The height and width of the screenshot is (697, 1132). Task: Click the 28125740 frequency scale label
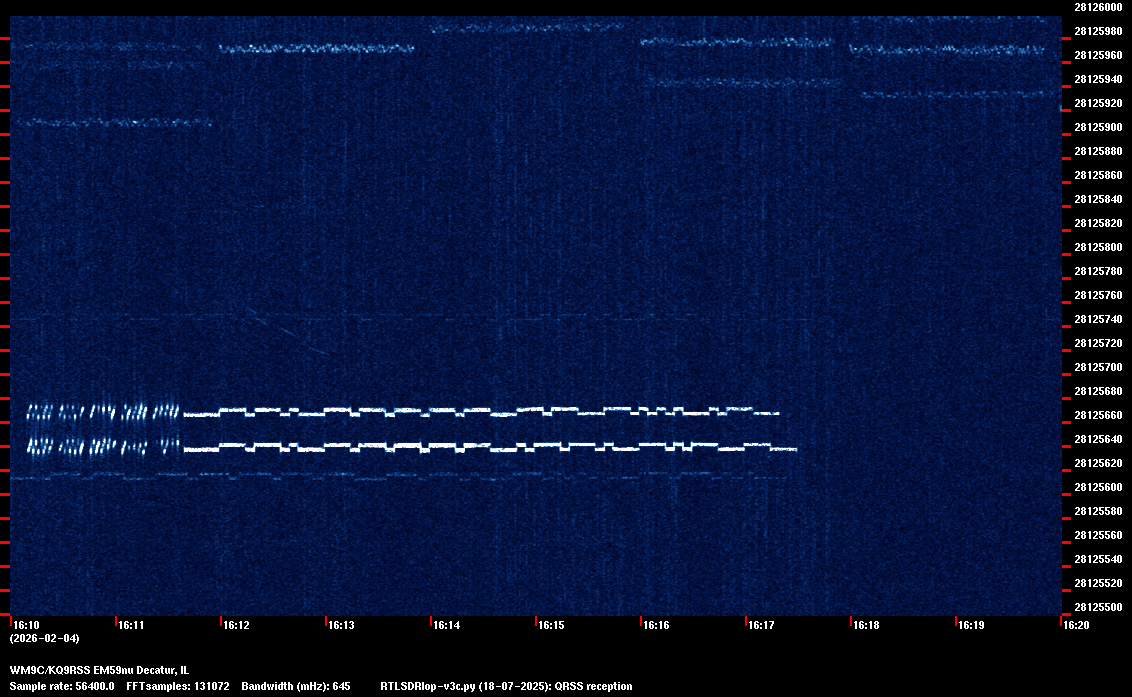(1097, 319)
